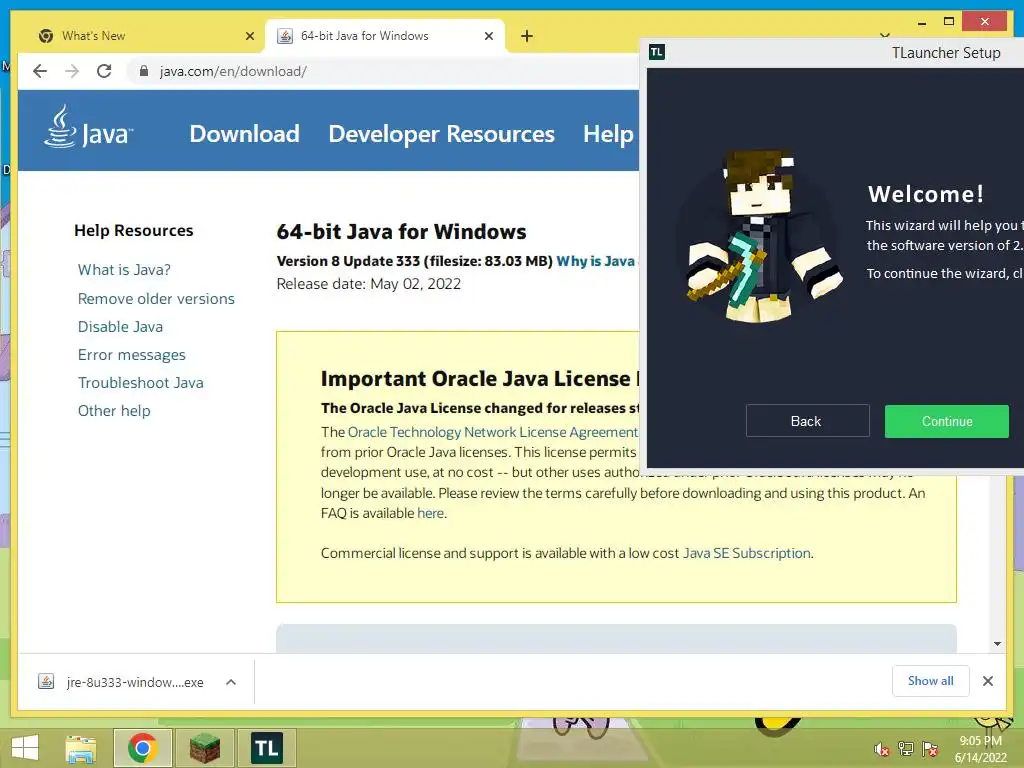Click the FAQ 'here' link
The image size is (1024, 768).
click(x=430, y=513)
